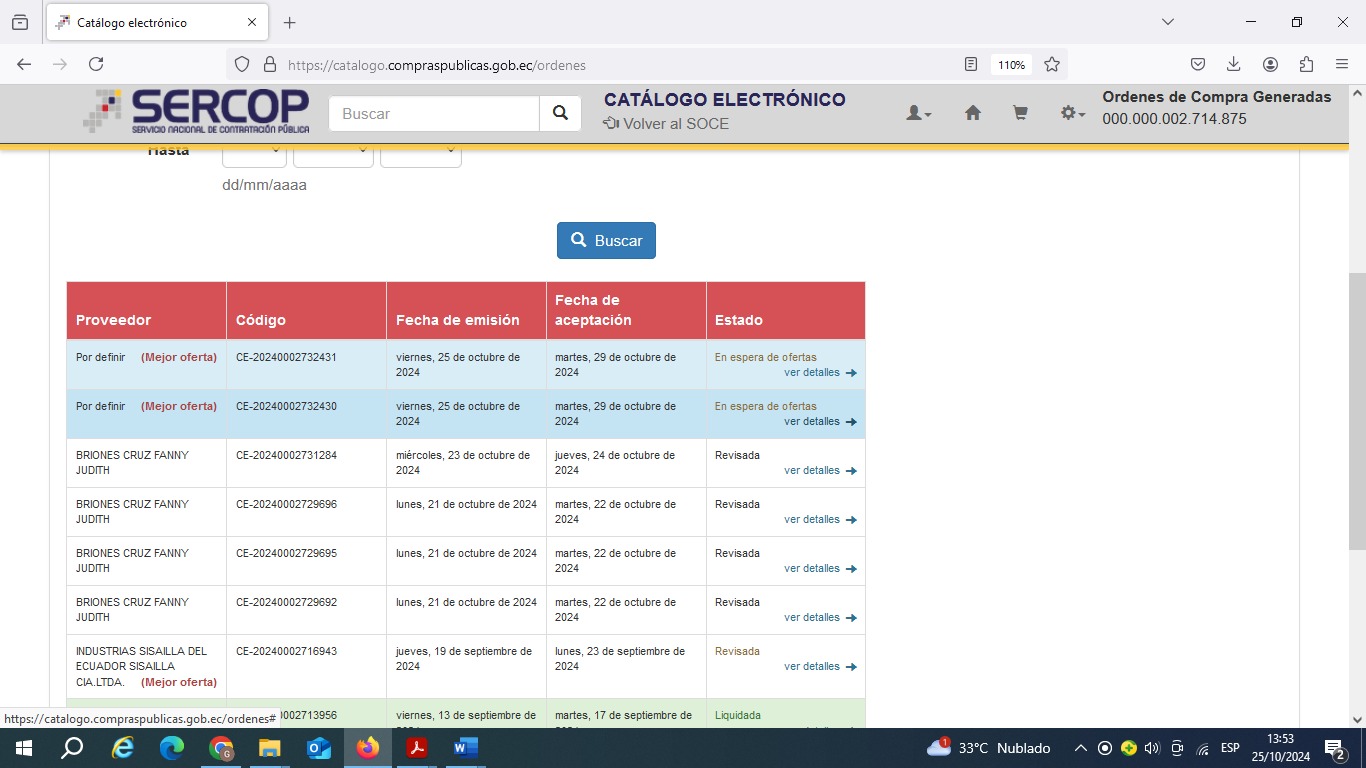Click the SERCOP logo
Viewport: 1366px width, 768px height.
[197, 111]
